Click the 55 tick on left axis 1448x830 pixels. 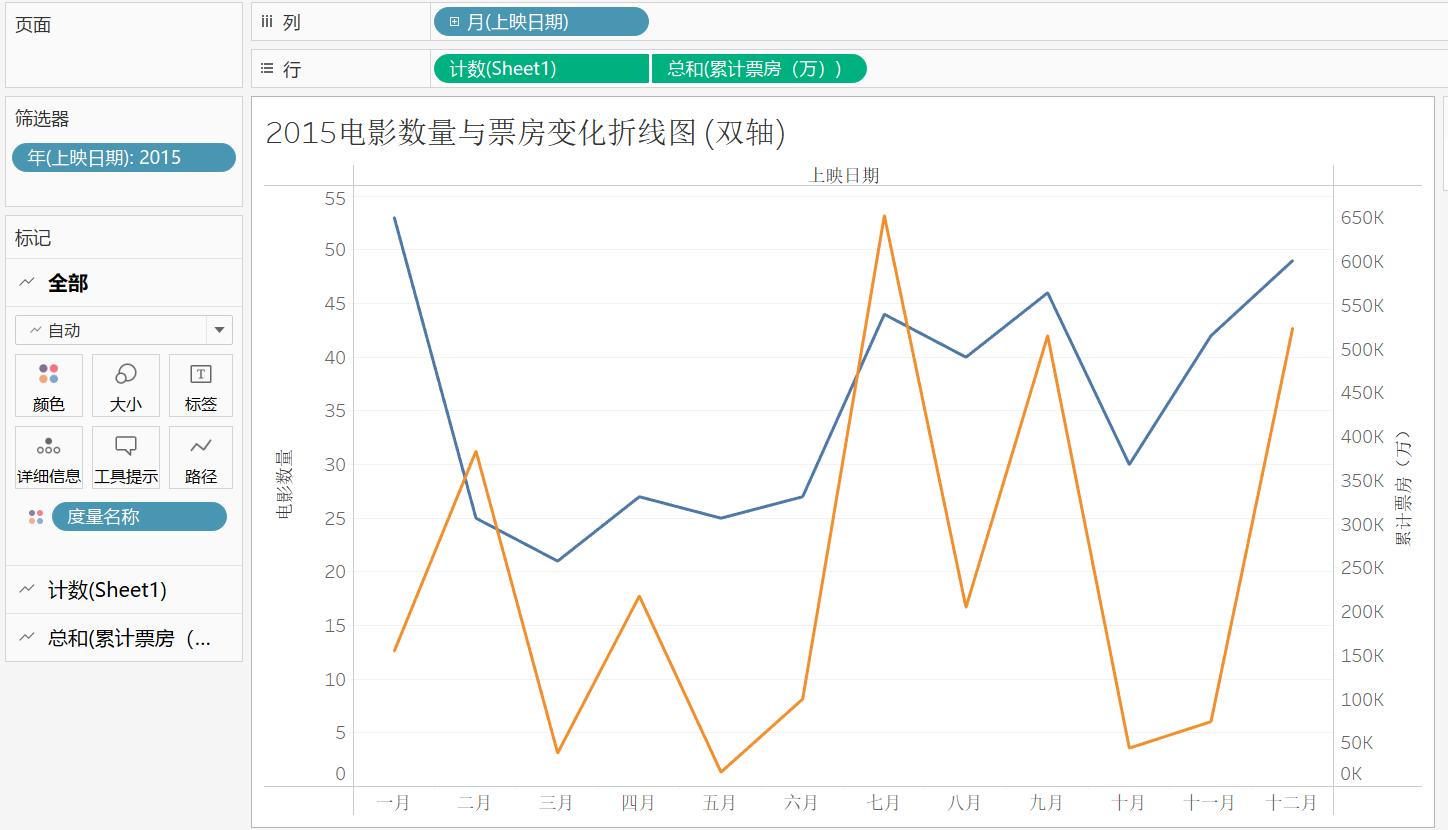click(335, 198)
